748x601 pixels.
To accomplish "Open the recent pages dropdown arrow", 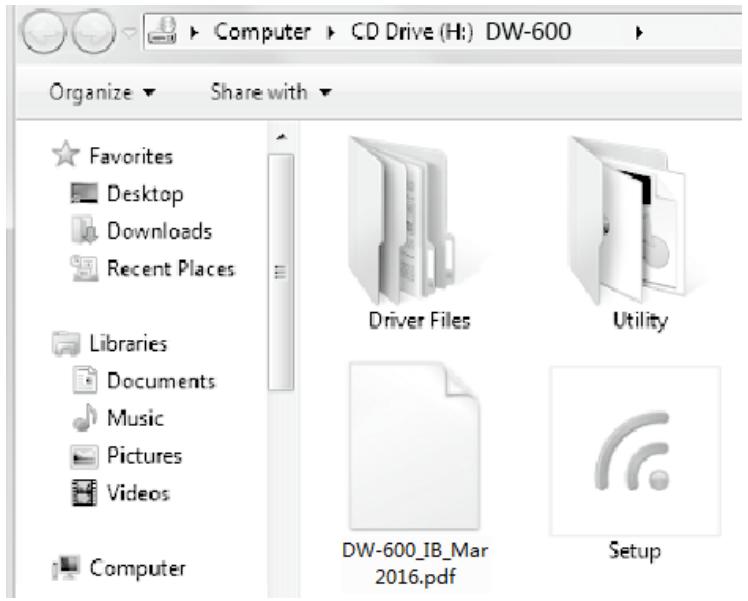I will (x=129, y=33).
